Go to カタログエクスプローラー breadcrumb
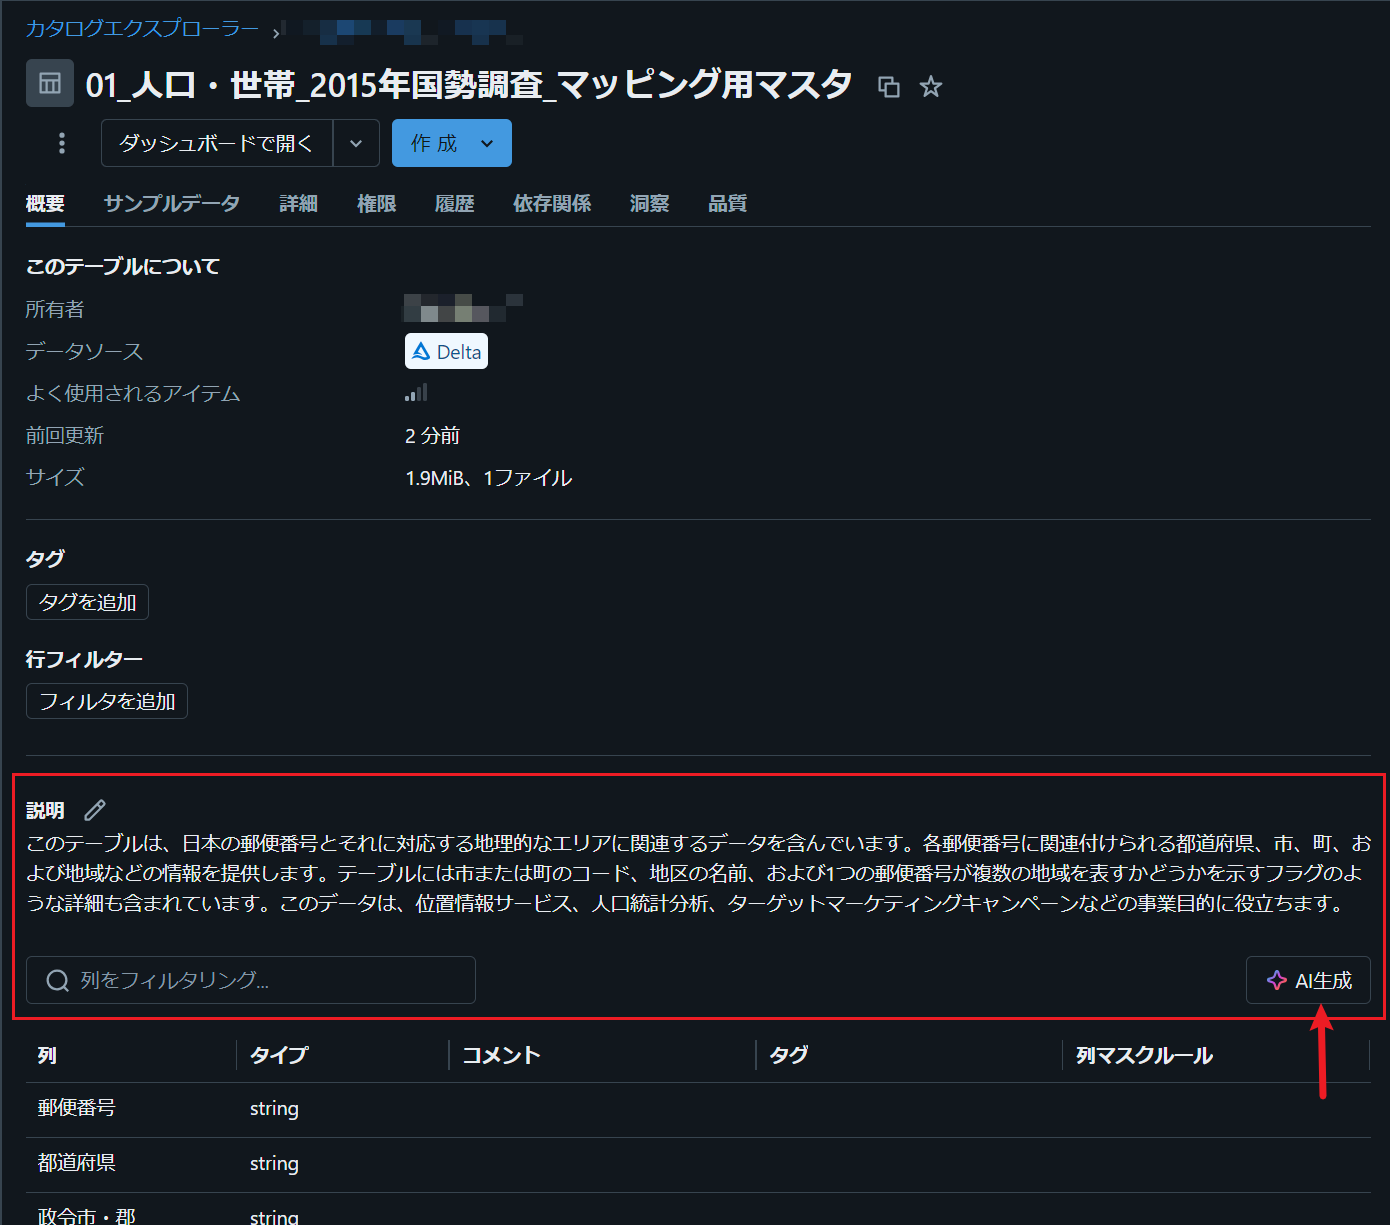 [142, 28]
